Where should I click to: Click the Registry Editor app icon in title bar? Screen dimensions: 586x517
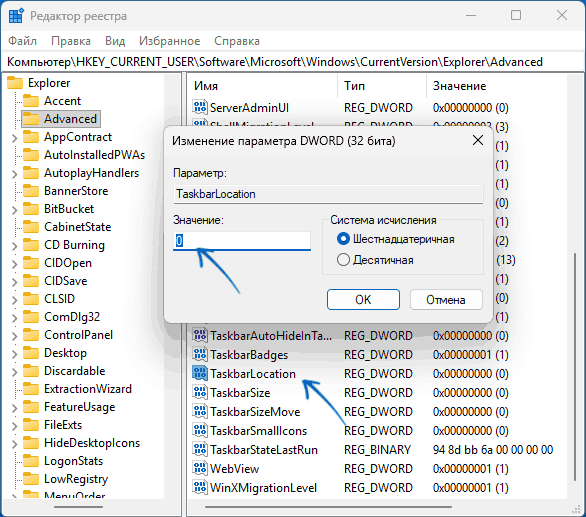[16, 16]
